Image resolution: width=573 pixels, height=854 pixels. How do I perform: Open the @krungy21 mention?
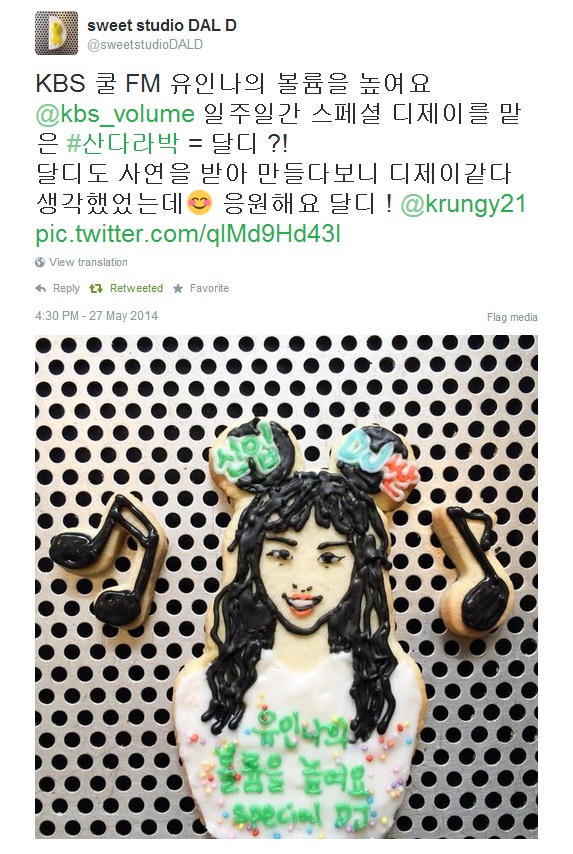click(x=463, y=204)
